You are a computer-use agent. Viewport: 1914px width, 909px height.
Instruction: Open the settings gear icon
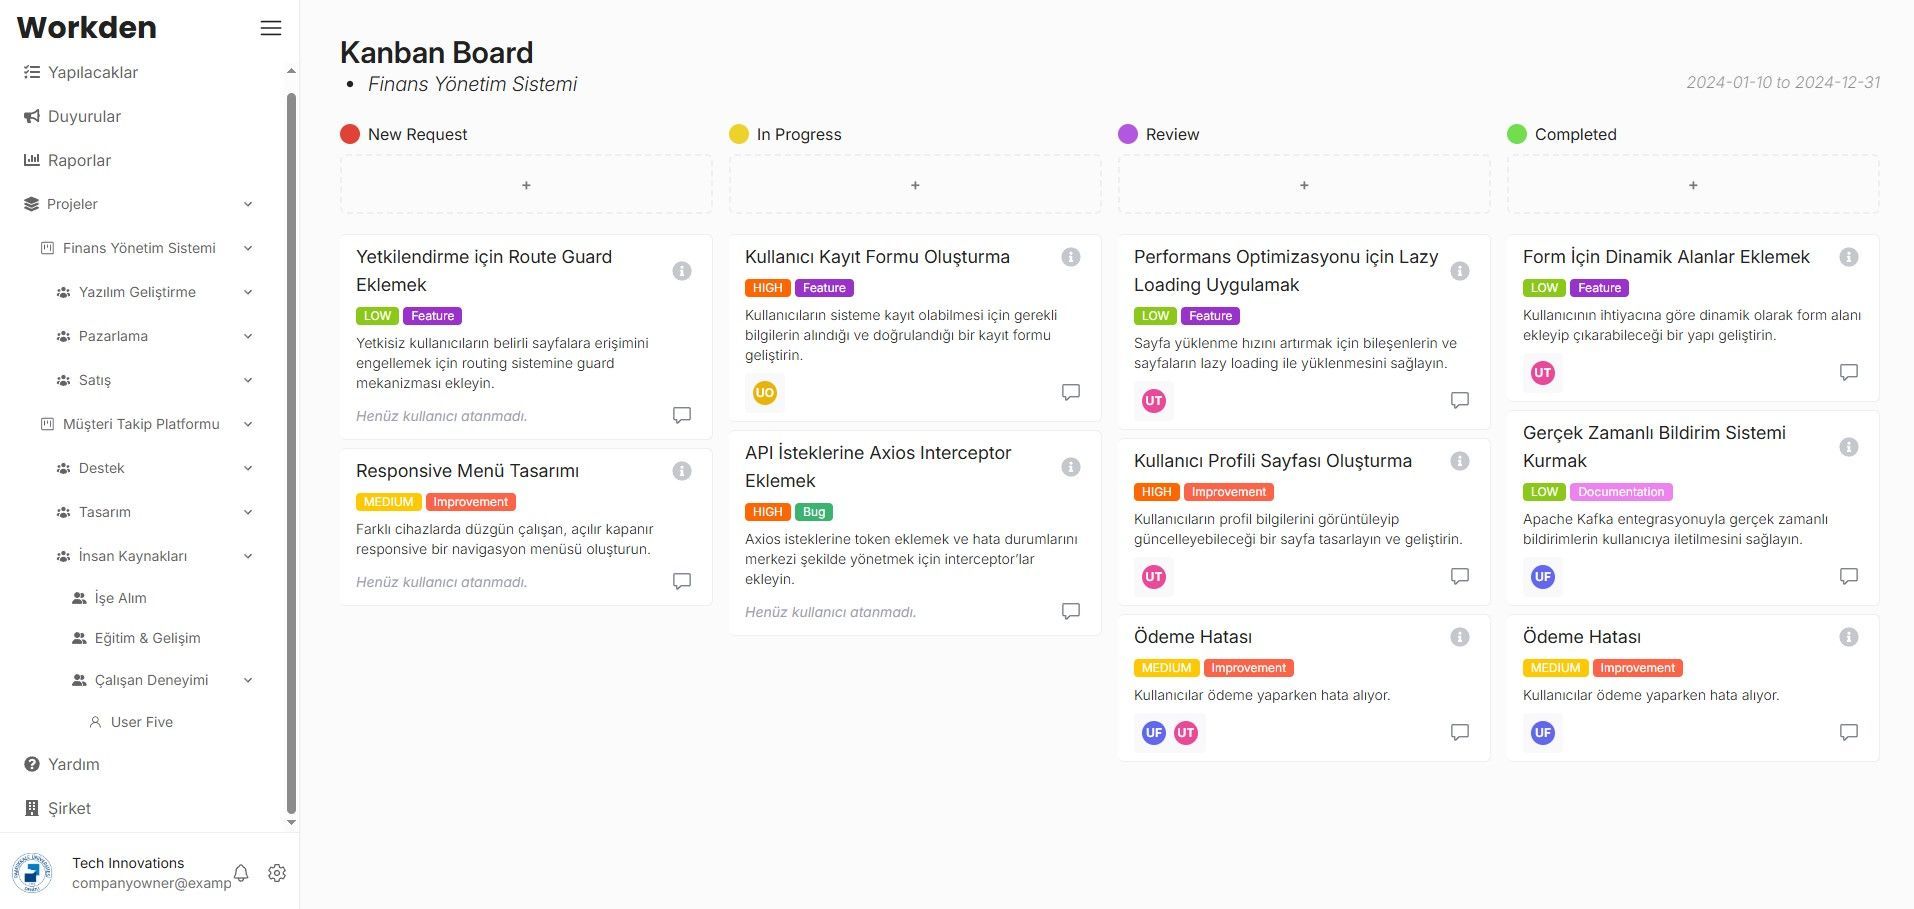coord(277,873)
